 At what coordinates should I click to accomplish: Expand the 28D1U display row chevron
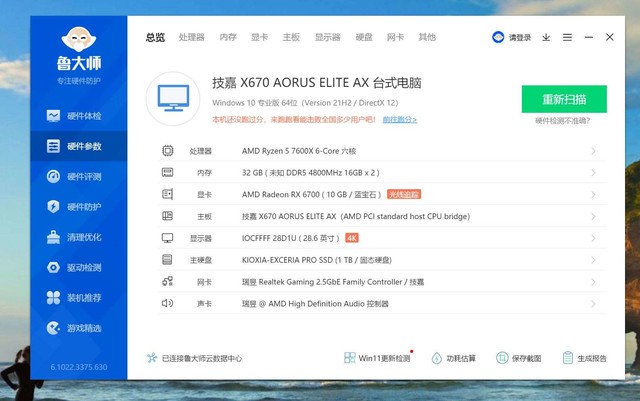tap(593, 238)
